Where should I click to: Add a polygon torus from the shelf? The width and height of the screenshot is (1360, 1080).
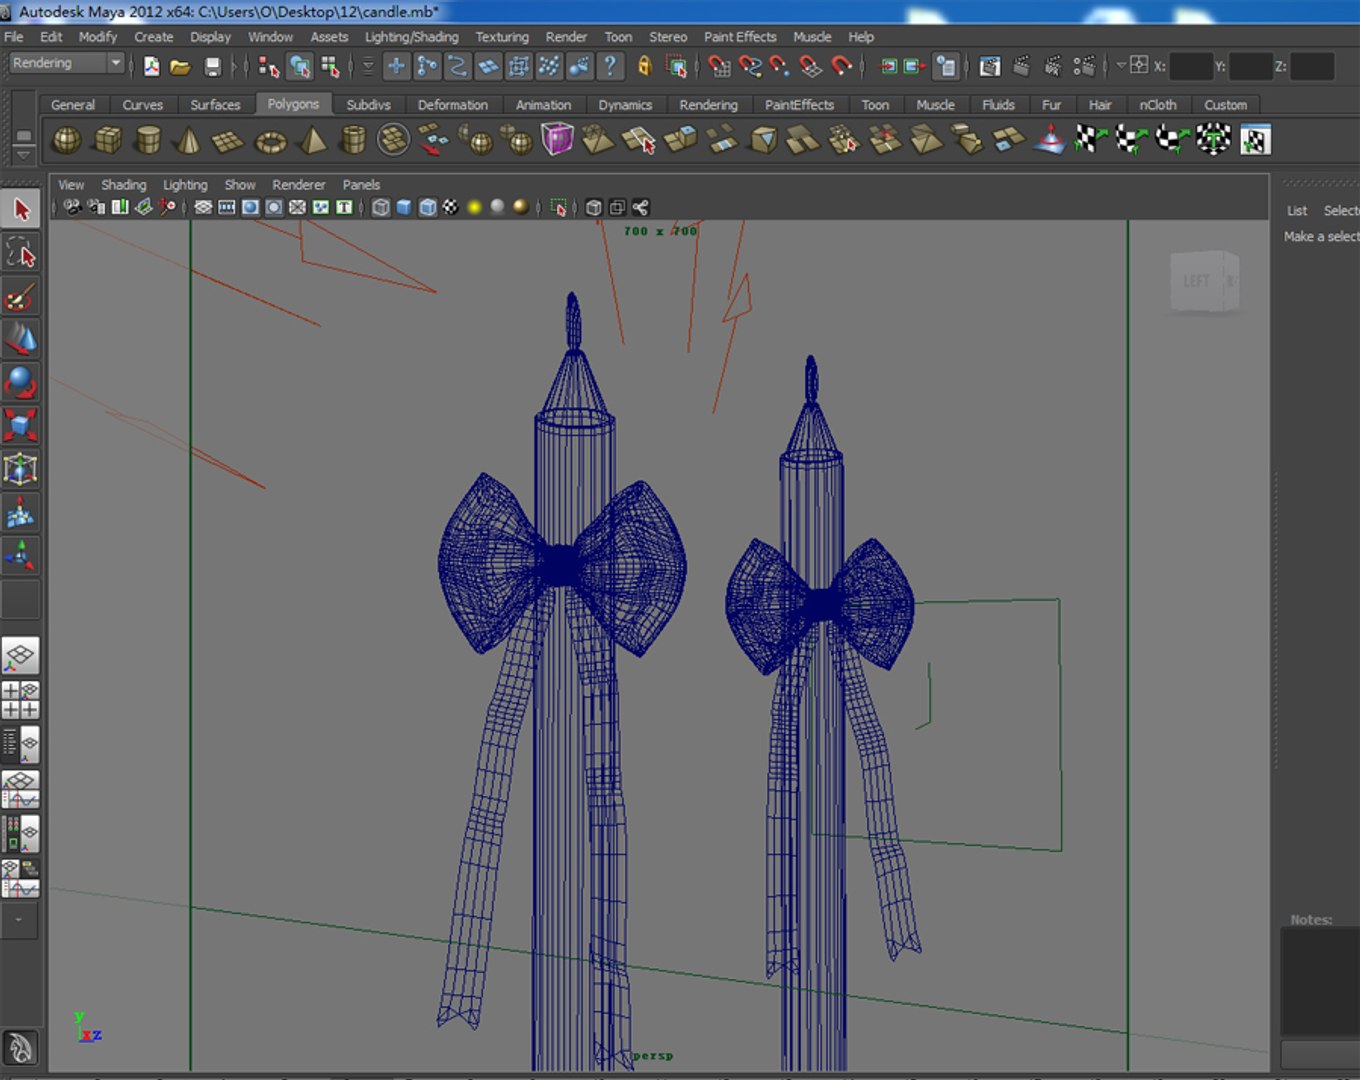(x=271, y=140)
